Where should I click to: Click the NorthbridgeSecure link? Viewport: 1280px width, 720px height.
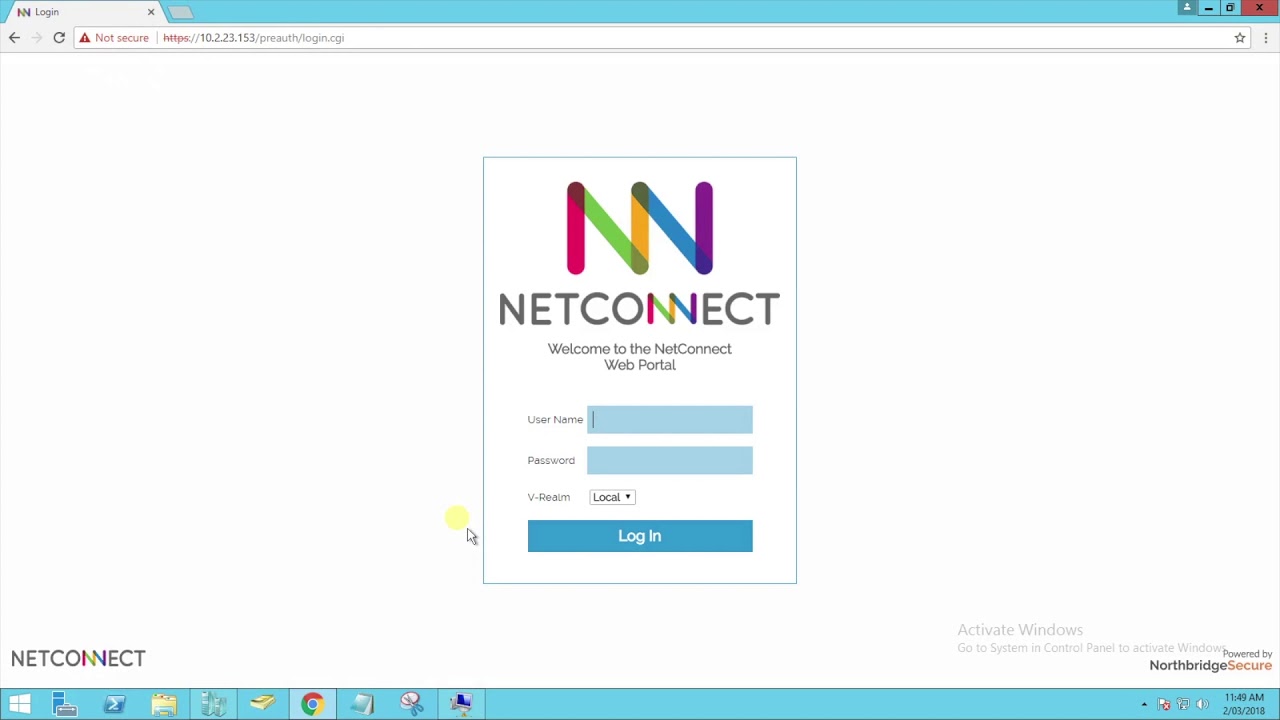(x=1210, y=666)
